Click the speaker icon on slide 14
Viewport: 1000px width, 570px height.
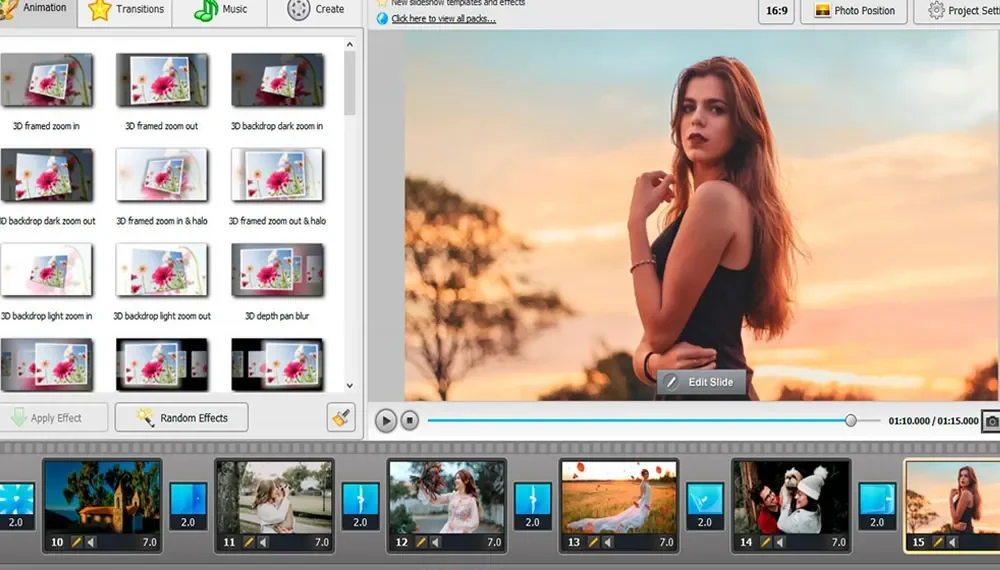pyautogui.click(x=780, y=543)
